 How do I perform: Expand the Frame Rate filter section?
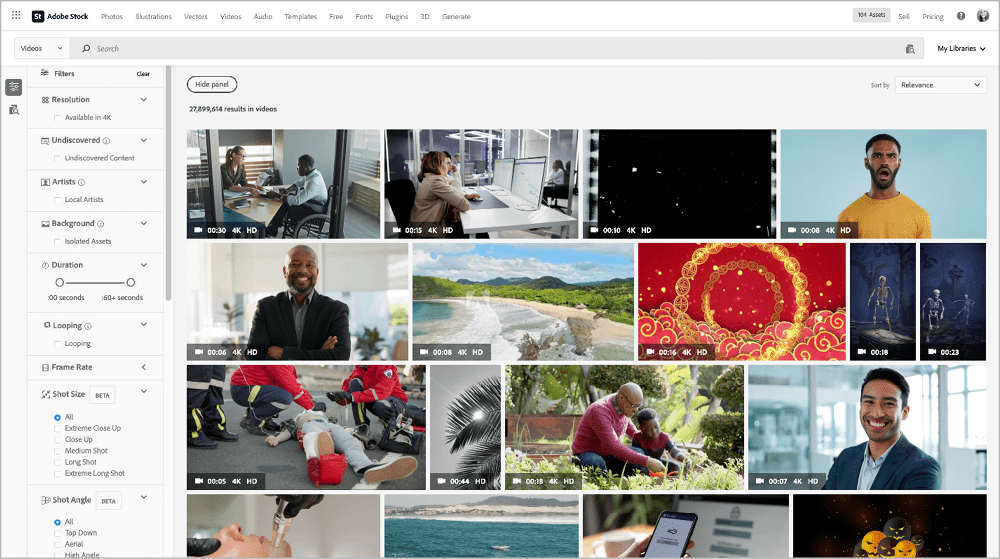pos(143,368)
